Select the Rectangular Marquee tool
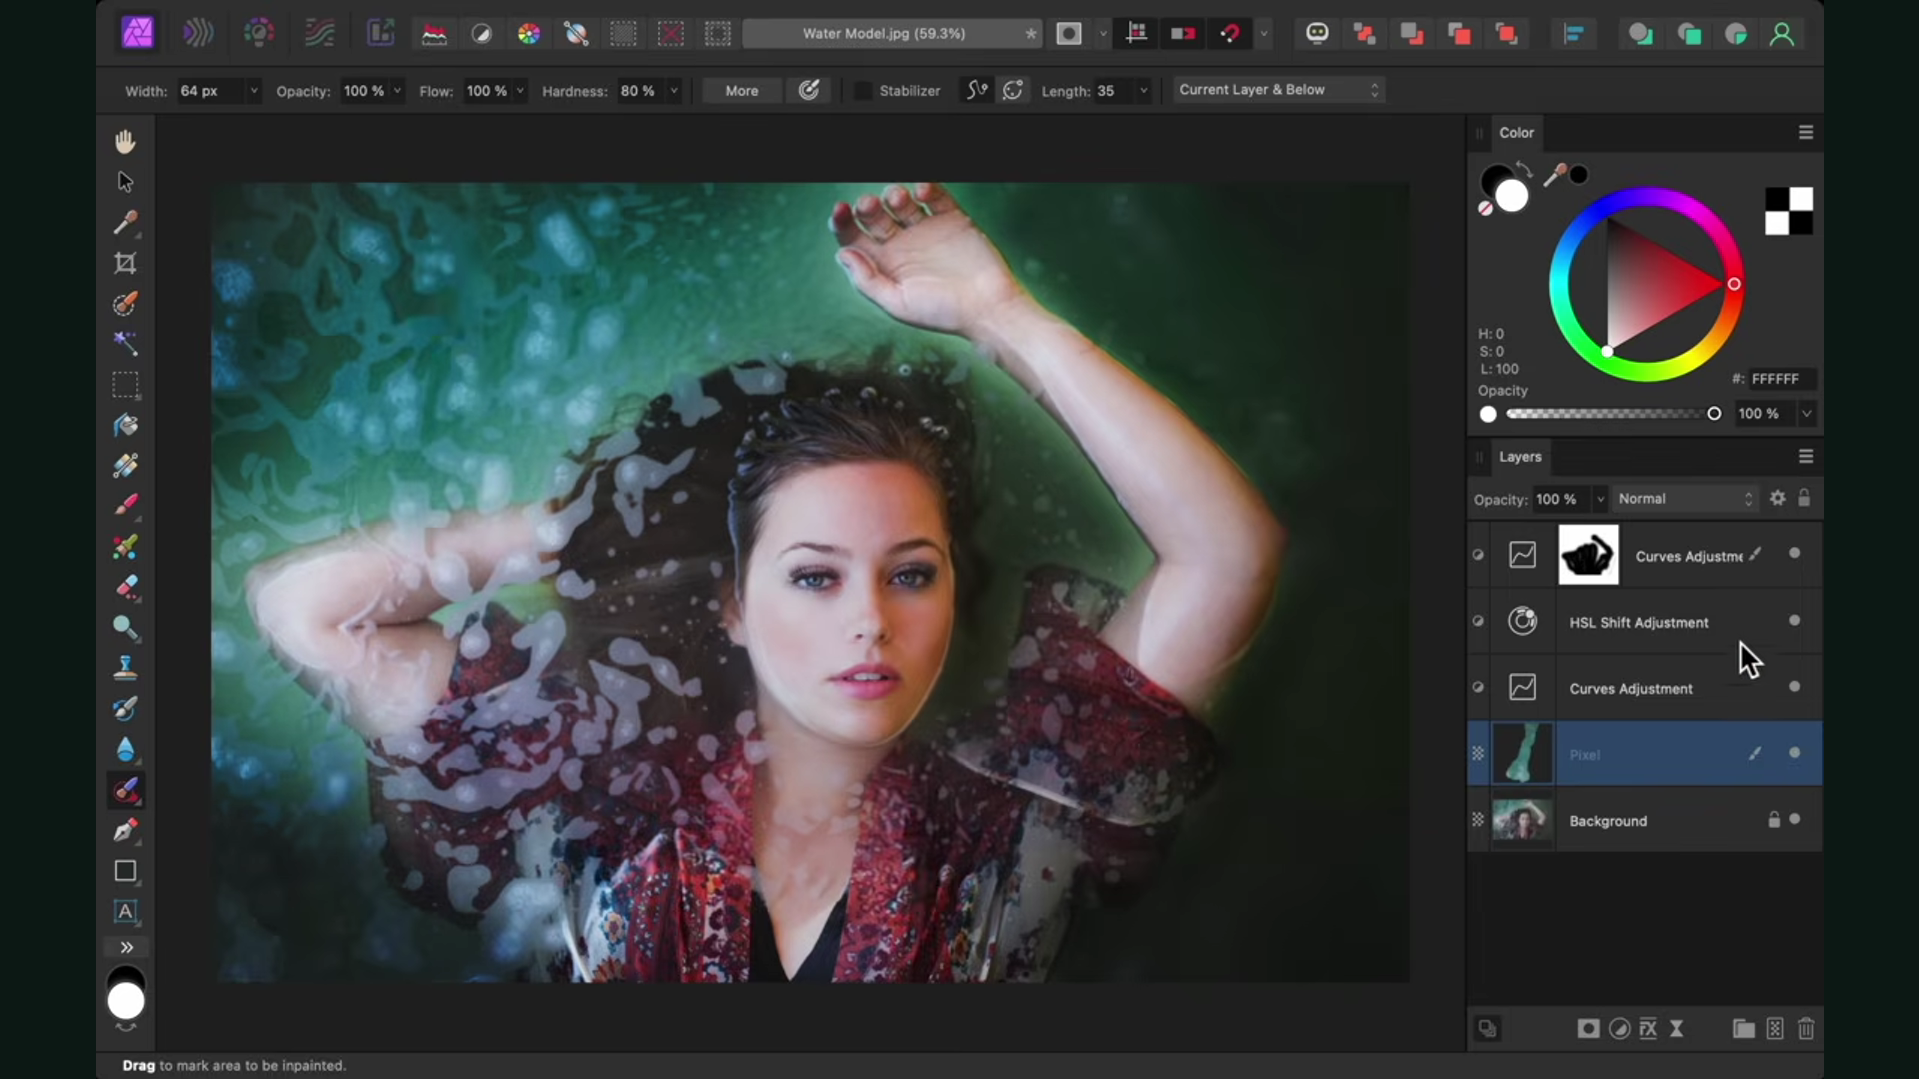The image size is (1919, 1079). (x=125, y=385)
